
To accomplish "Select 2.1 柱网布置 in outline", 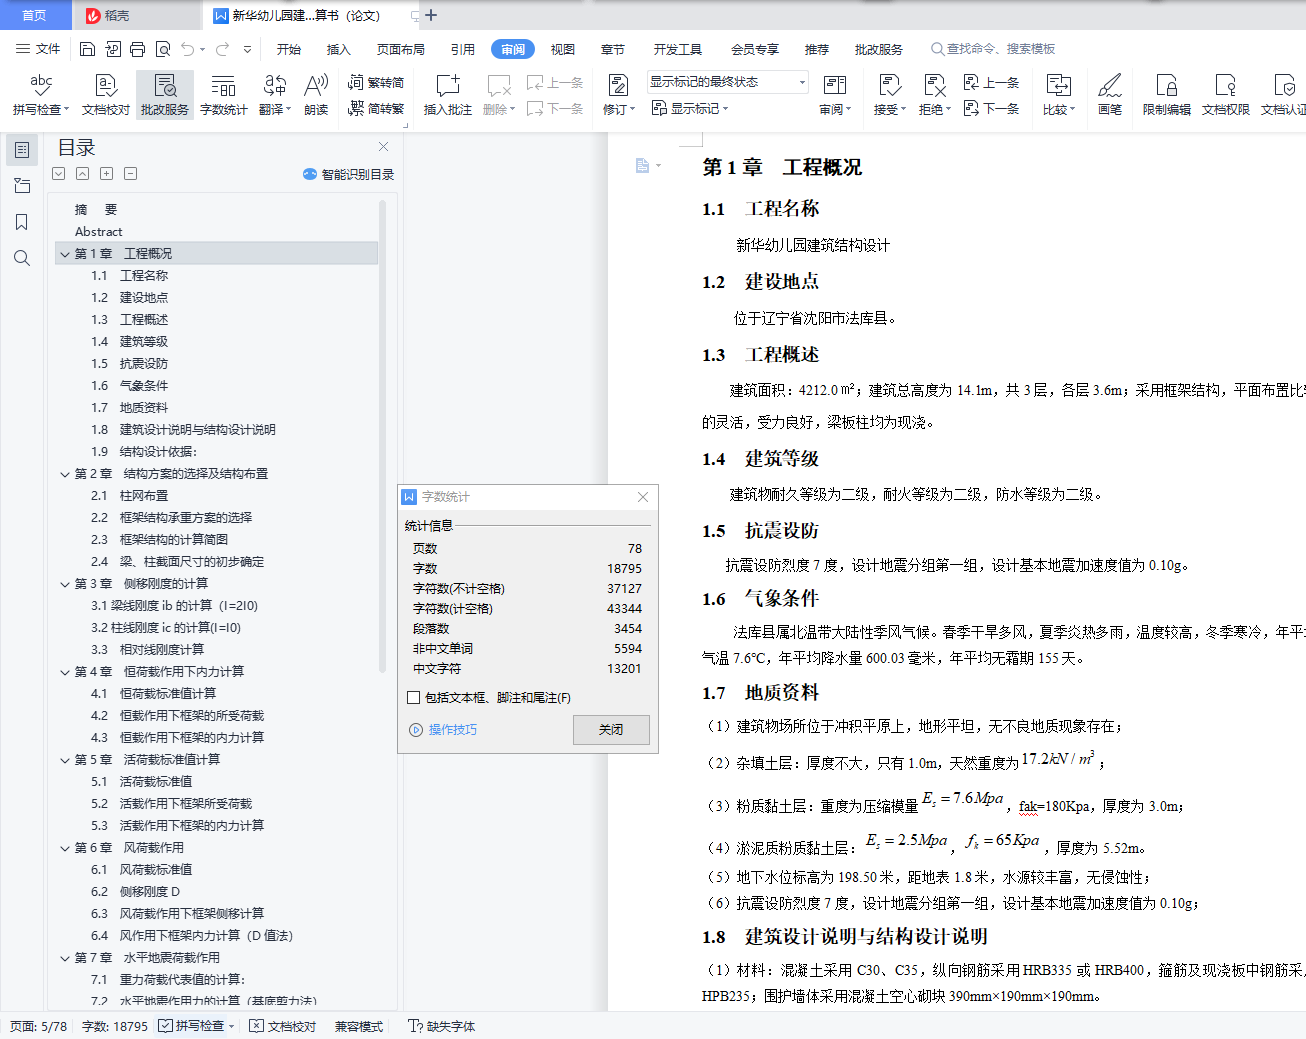I will tap(130, 496).
